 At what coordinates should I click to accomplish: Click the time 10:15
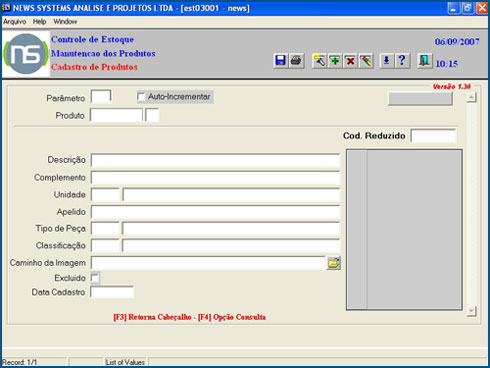pyautogui.click(x=447, y=64)
